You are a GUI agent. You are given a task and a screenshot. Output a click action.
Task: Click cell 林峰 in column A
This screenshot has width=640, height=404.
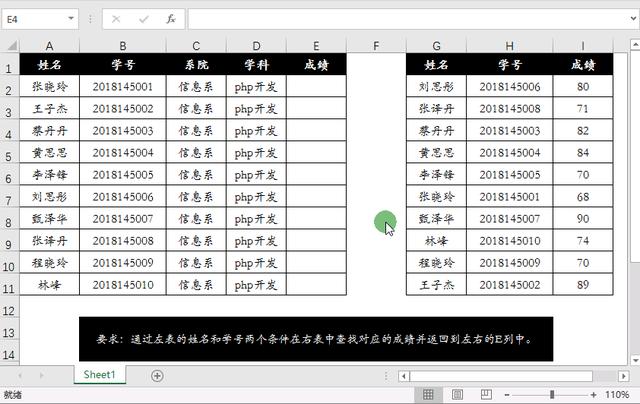pyautogui.click(x=49, y=285)
